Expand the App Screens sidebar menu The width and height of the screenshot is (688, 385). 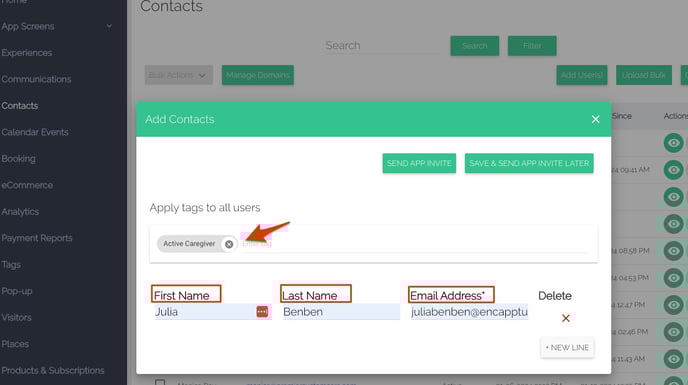click(56, 26)
